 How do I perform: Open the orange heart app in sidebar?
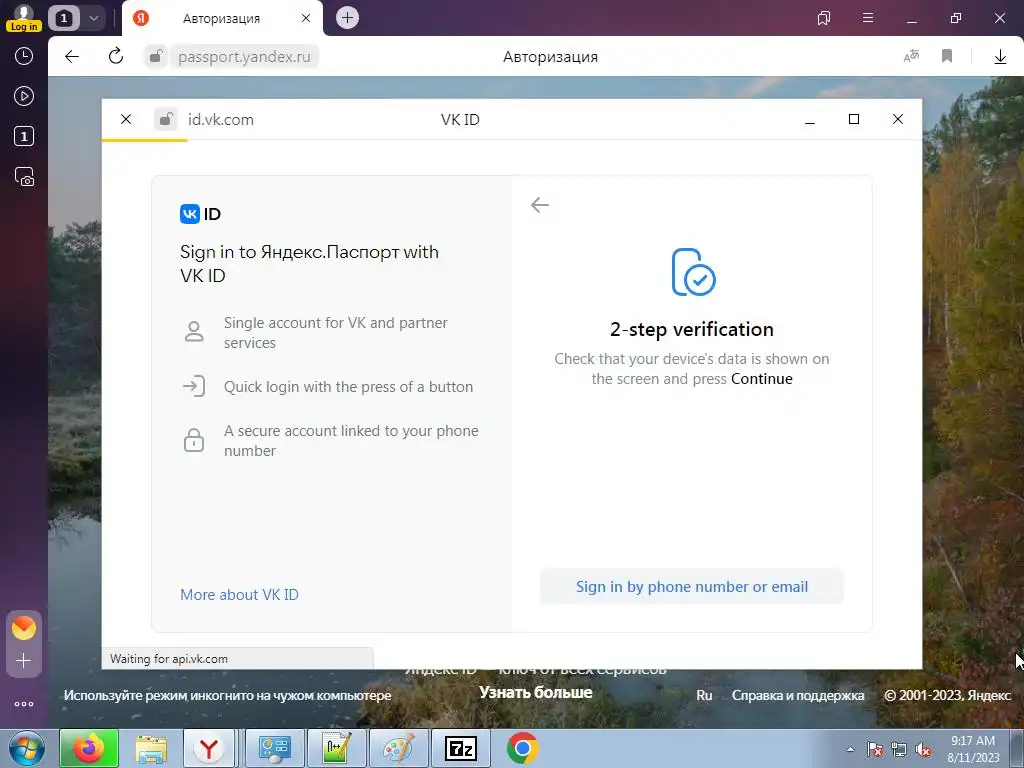click(x=24, y=628)
